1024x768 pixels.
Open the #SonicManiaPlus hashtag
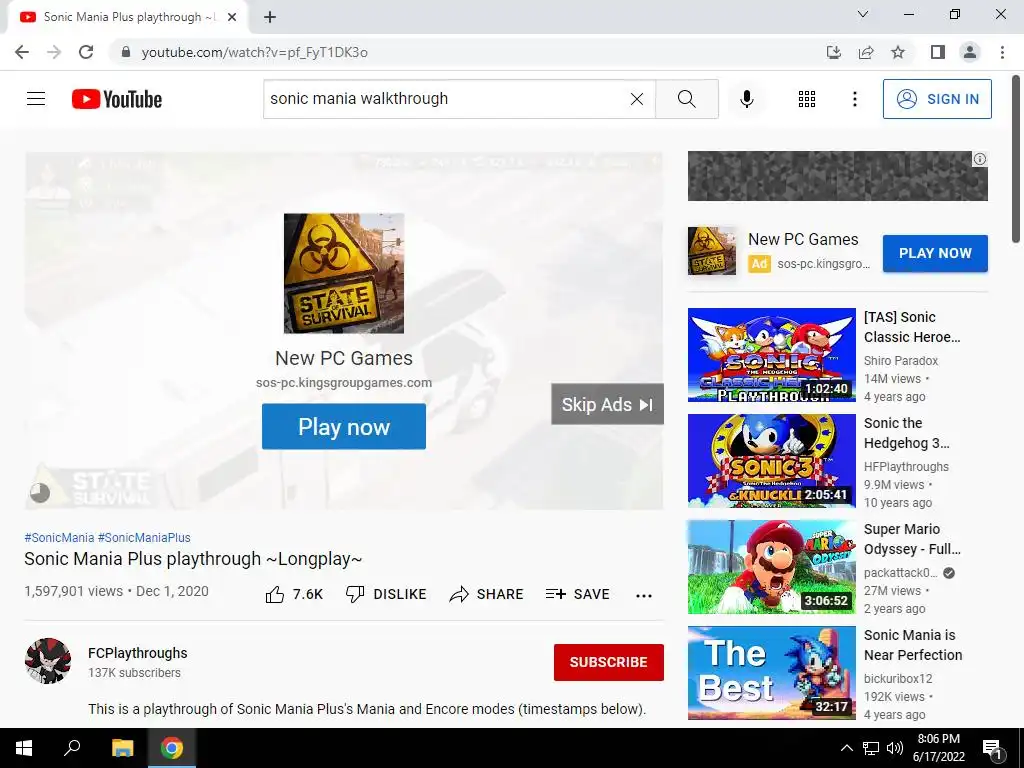pos(144,537)
